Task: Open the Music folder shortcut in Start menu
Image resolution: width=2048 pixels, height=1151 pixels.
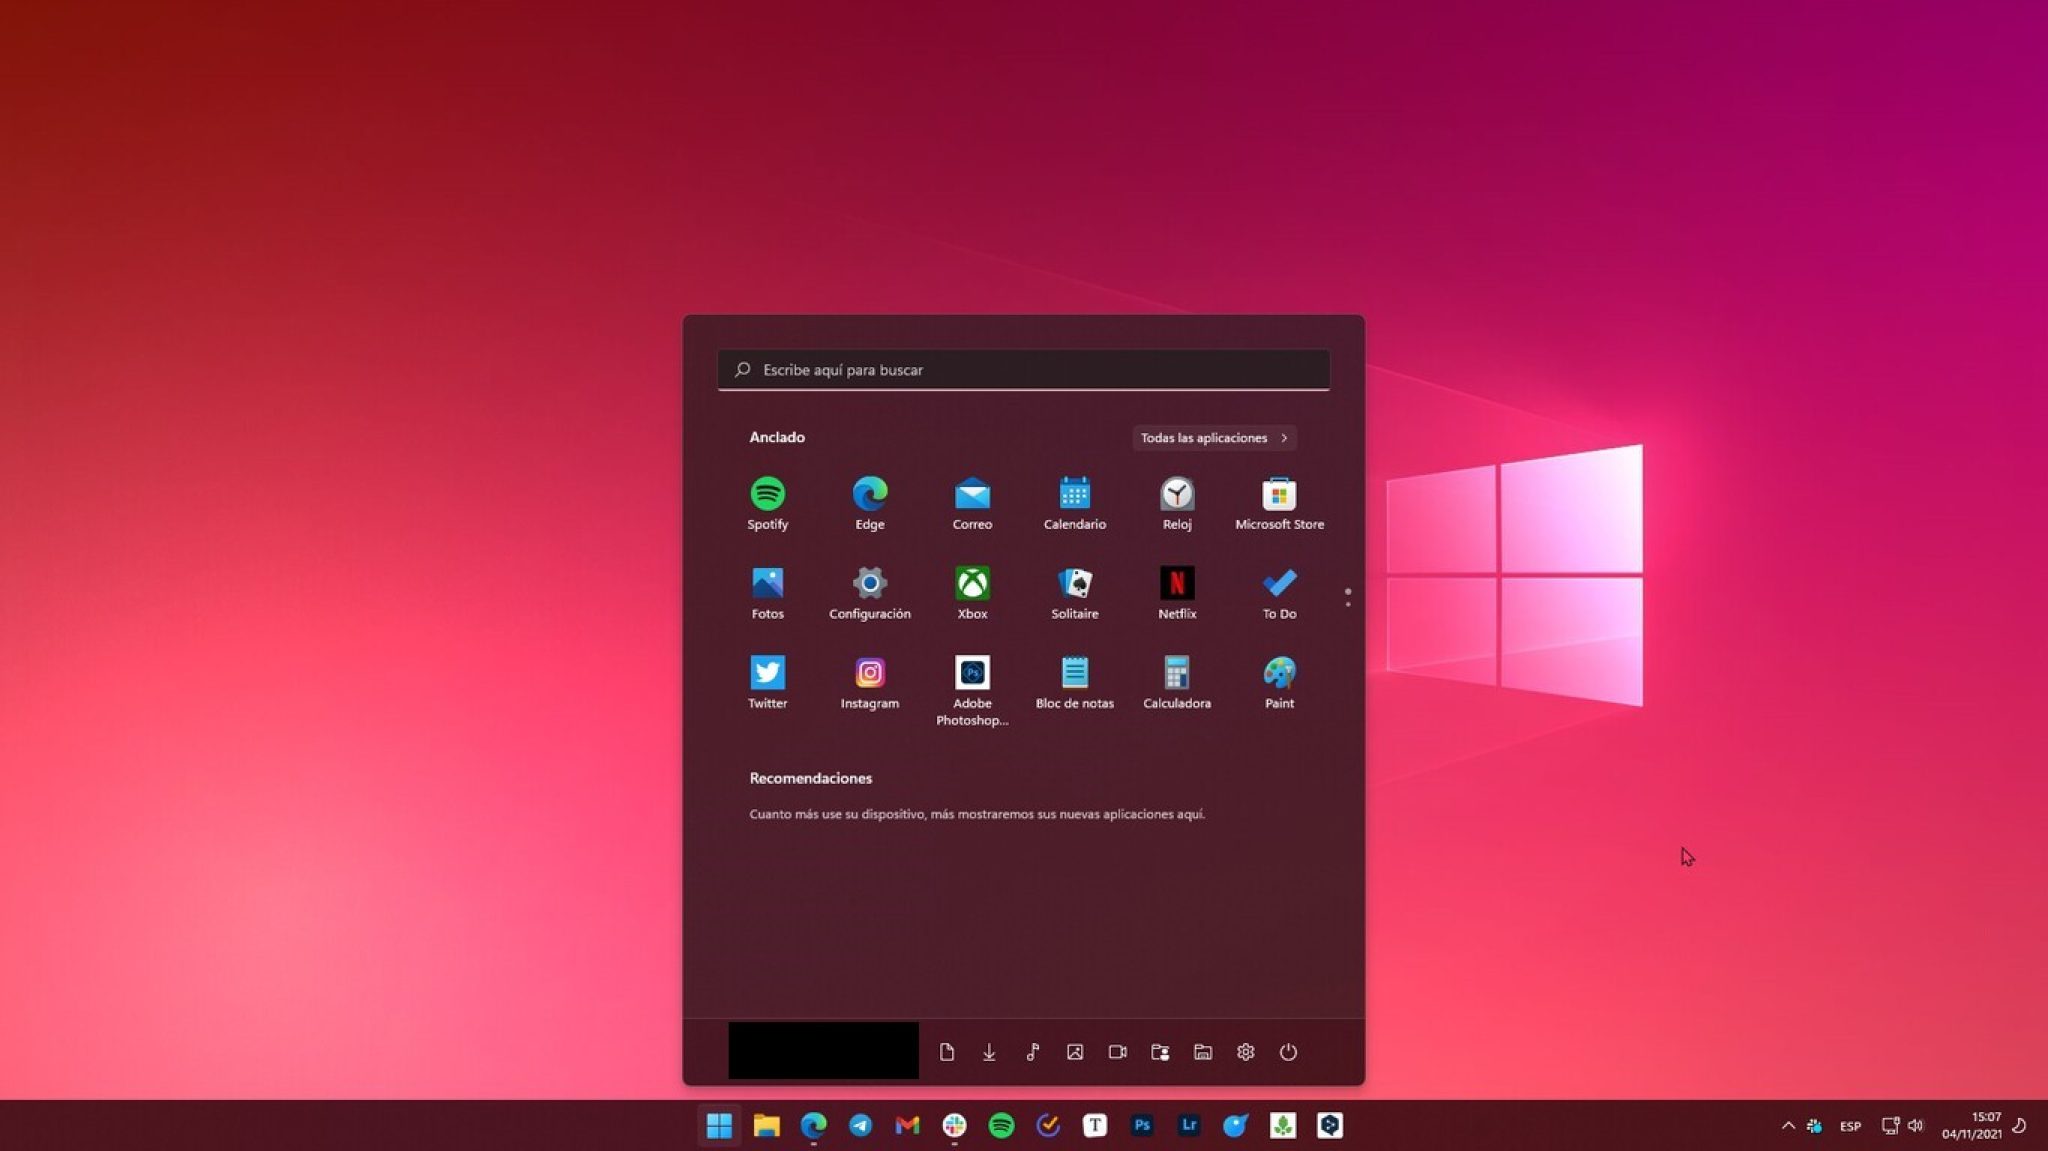Action: point(1032,1052)
